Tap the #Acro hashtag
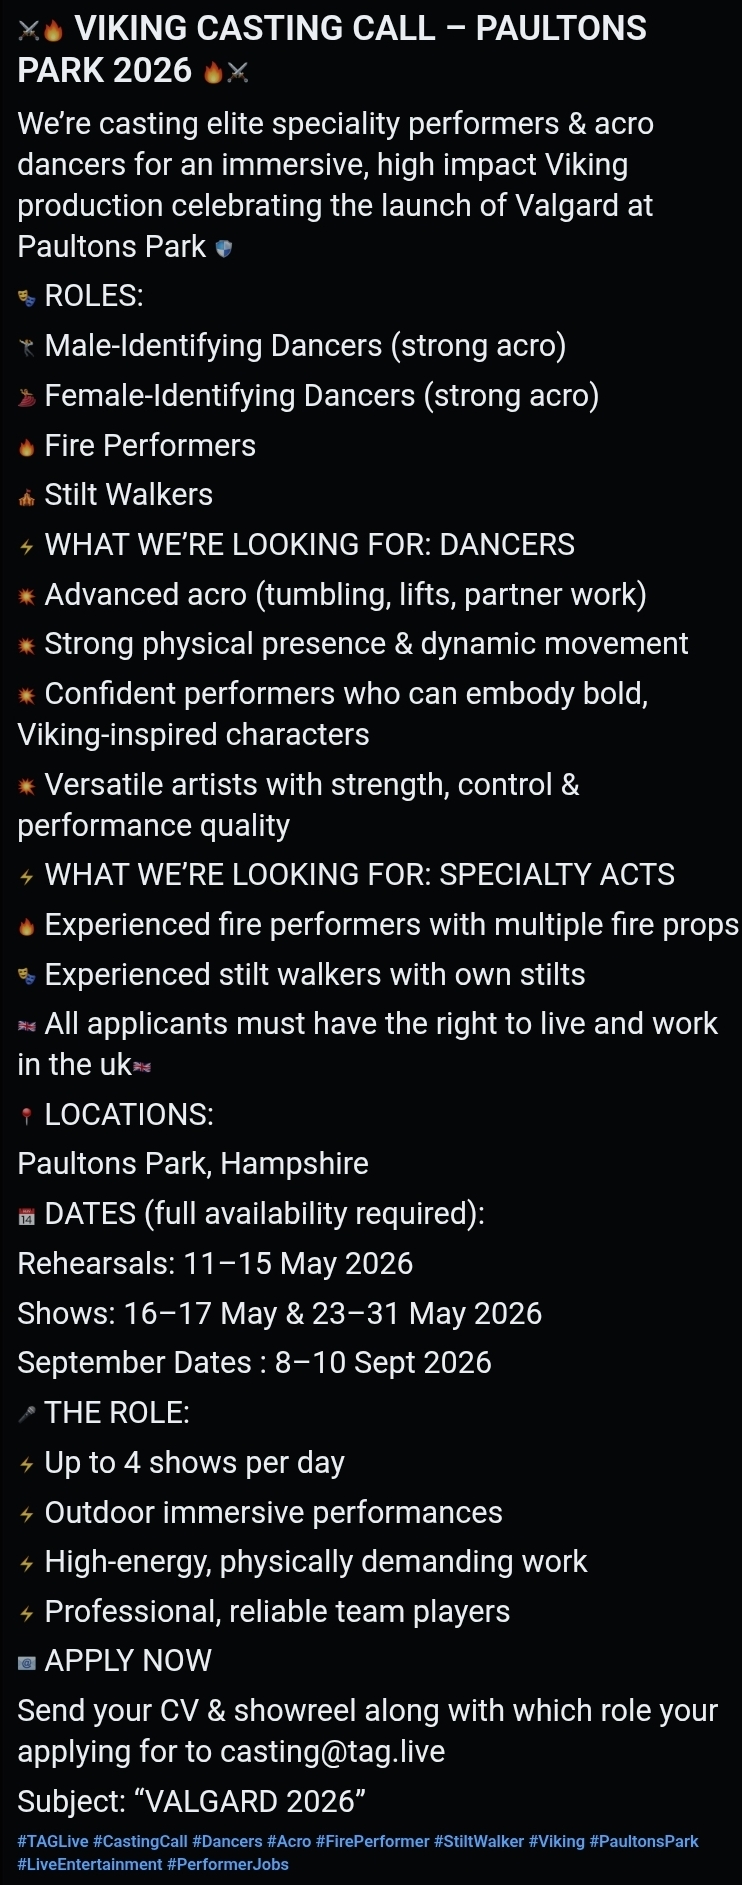The height and width of the screenshot is (1885, 742). coord(289,1841)
